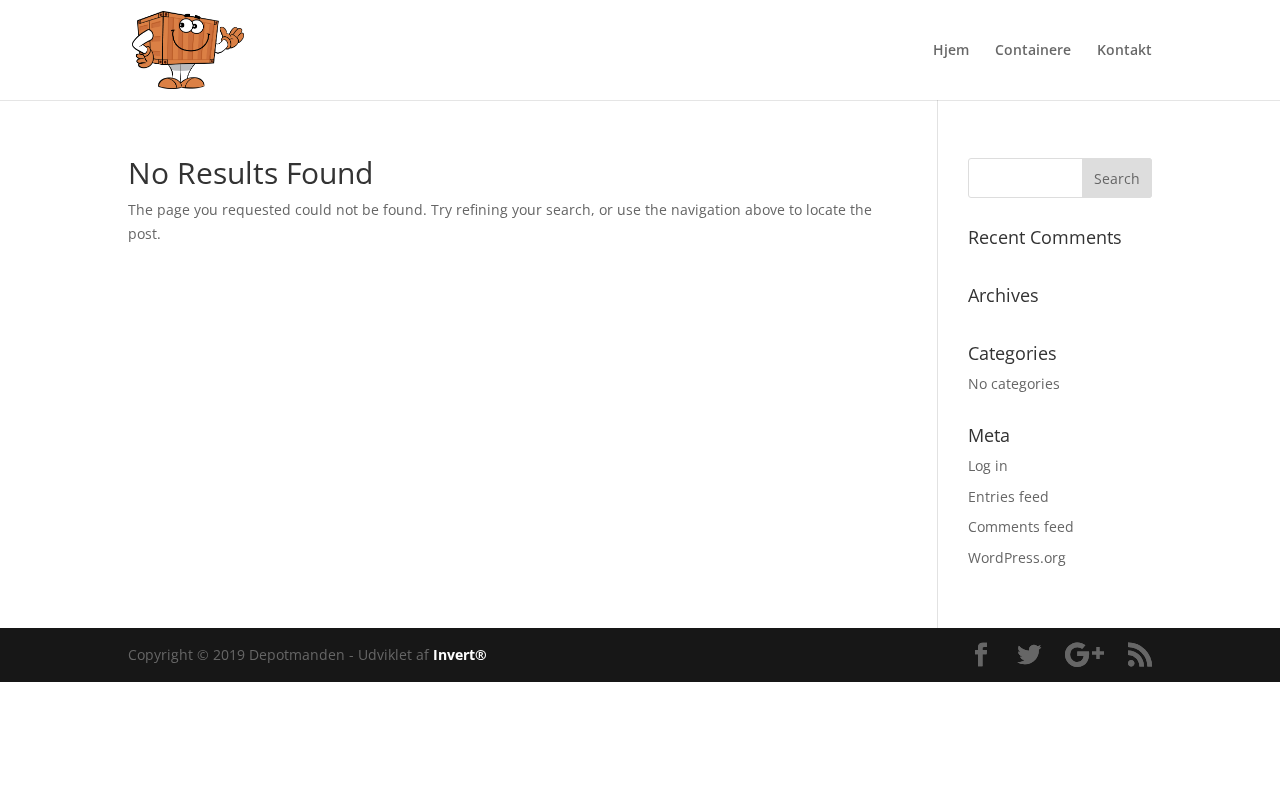Open the Entries feed link
This screenshot has height=800, width=1280.
coord(1008,497)
